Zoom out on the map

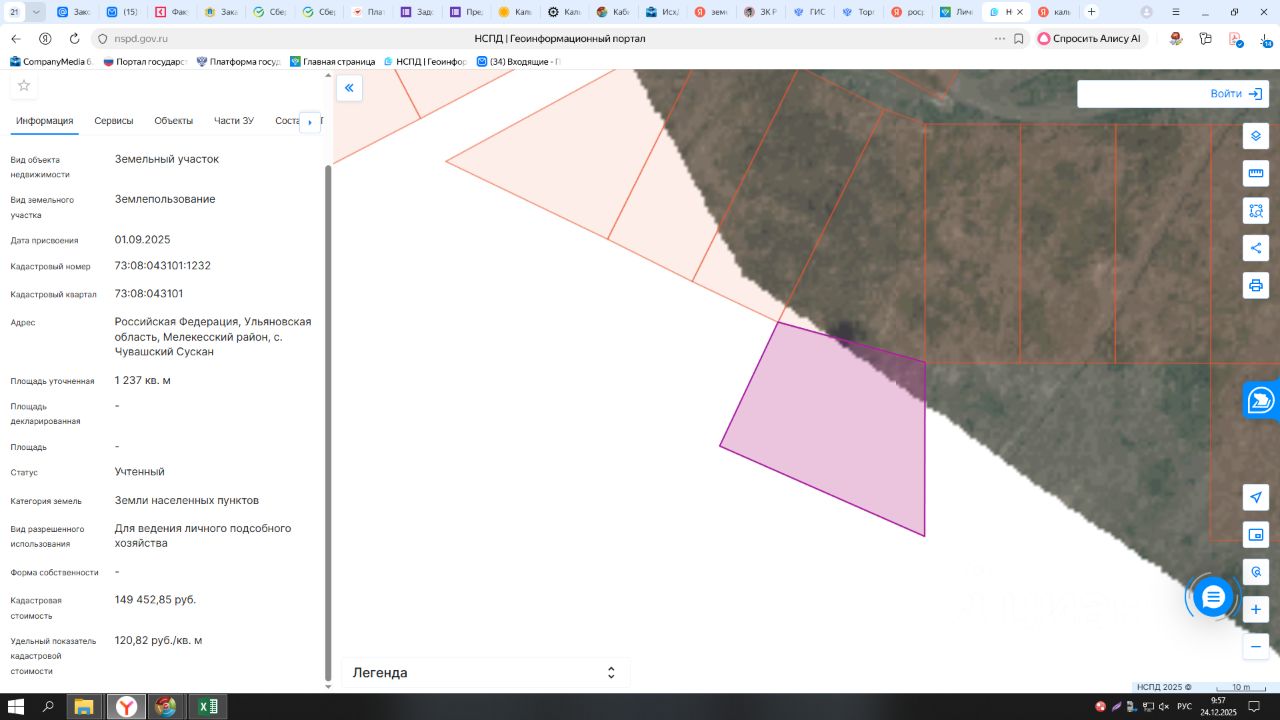tap(1256, 646)
